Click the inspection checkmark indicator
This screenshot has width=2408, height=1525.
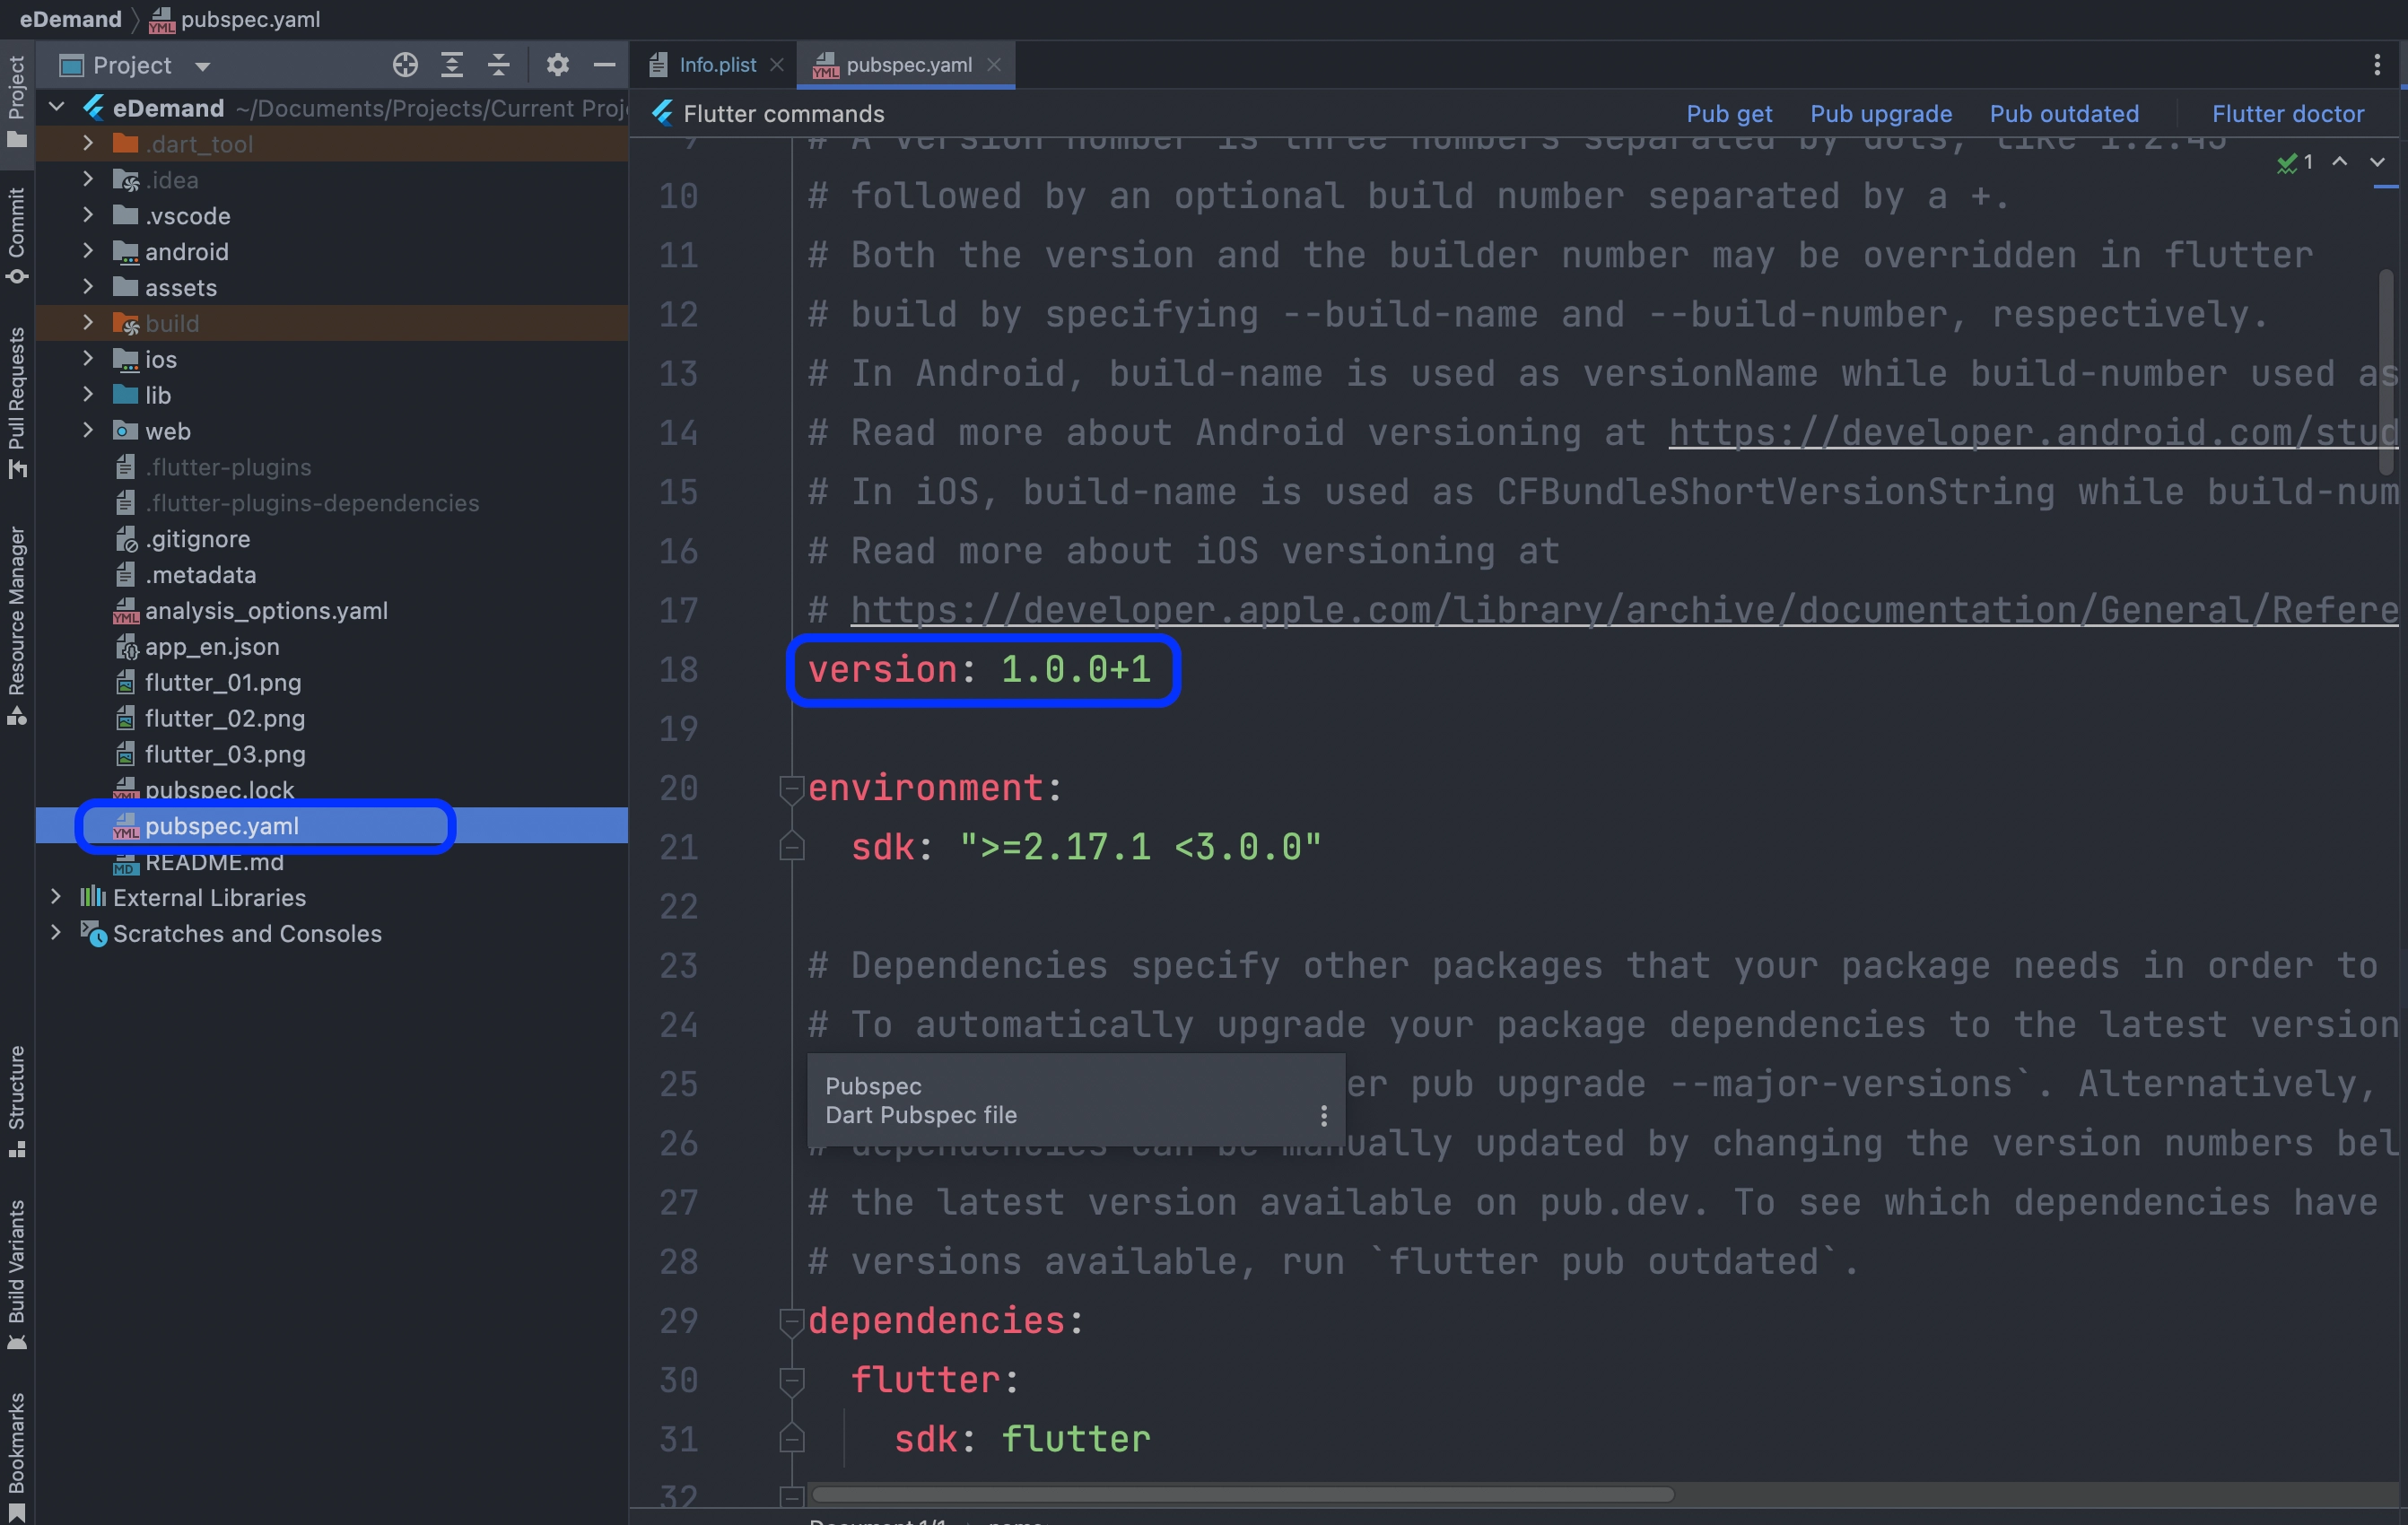coord(2294,162)
